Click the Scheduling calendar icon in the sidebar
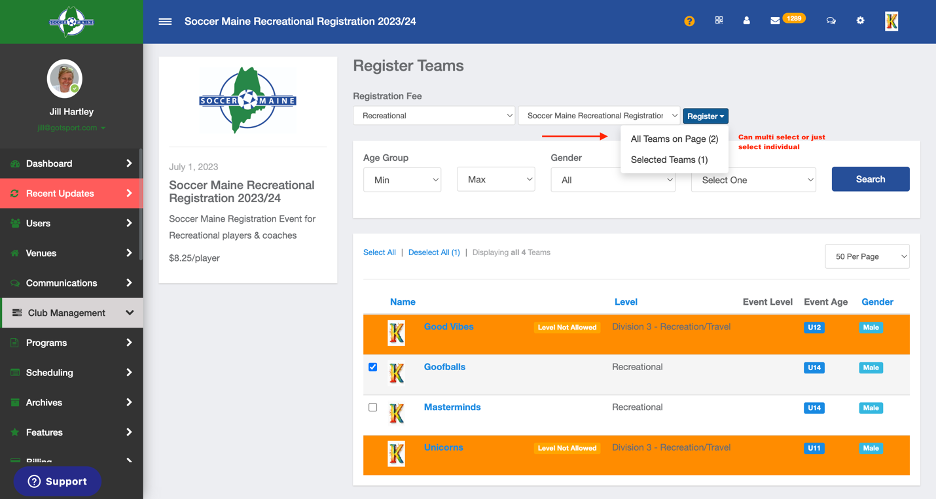The height and width of the screenshot is (500, 936). [x=15, y=372]
